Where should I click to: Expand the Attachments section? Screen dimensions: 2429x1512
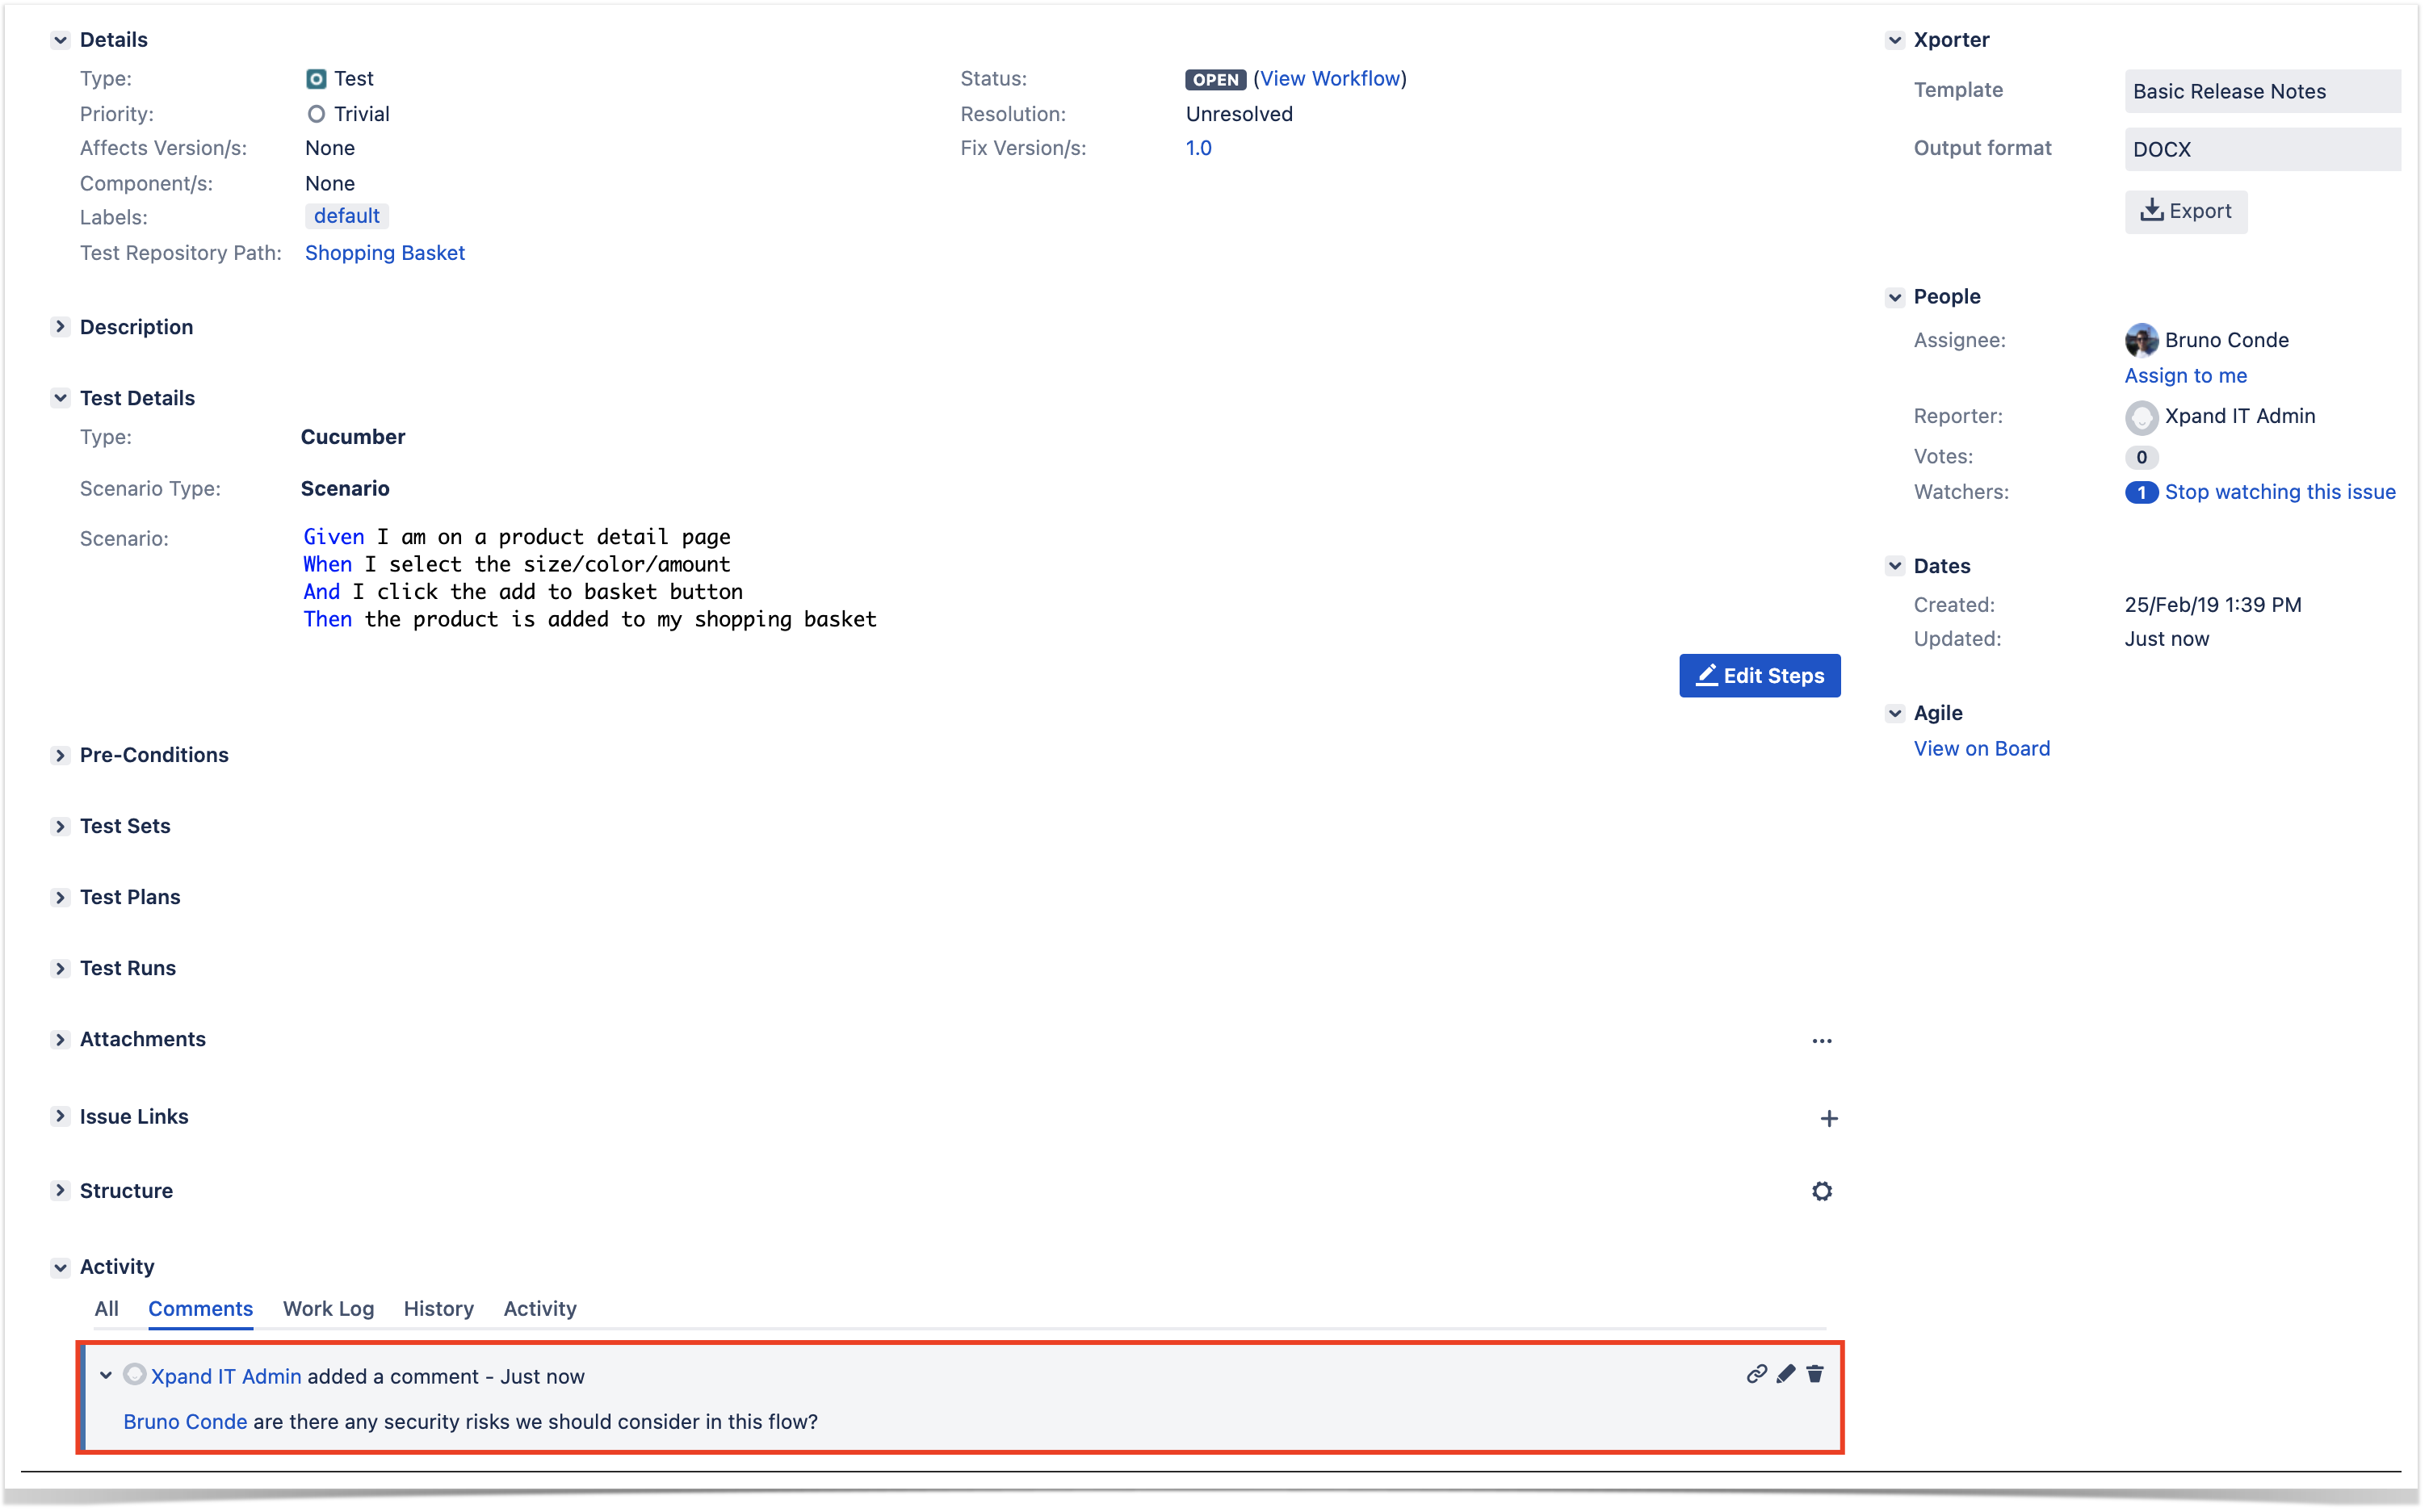coord(60,1040)
